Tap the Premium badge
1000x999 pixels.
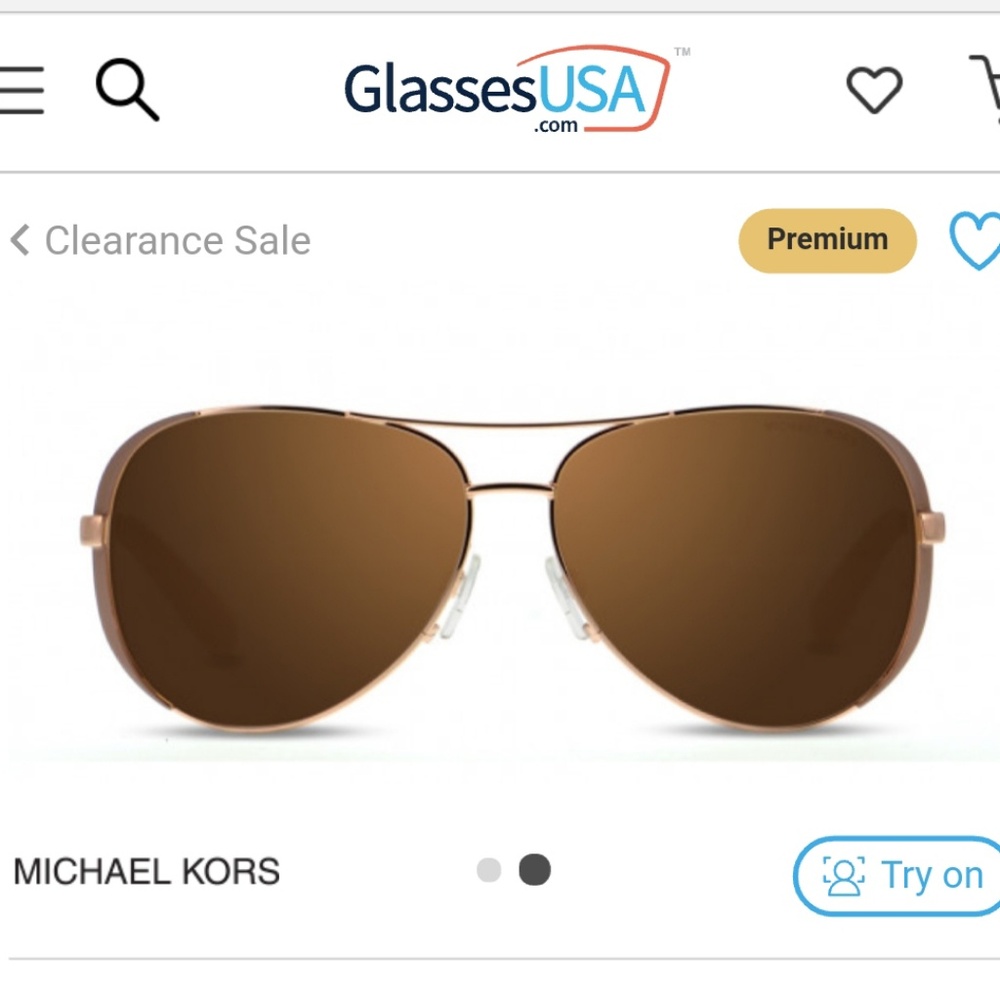827,240
